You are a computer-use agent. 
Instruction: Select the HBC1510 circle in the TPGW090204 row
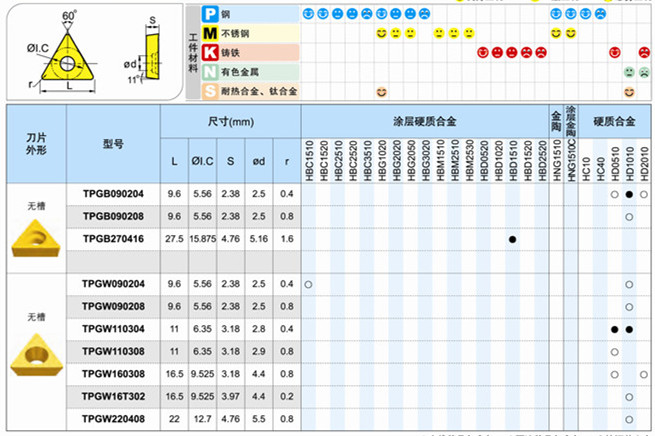308,285
